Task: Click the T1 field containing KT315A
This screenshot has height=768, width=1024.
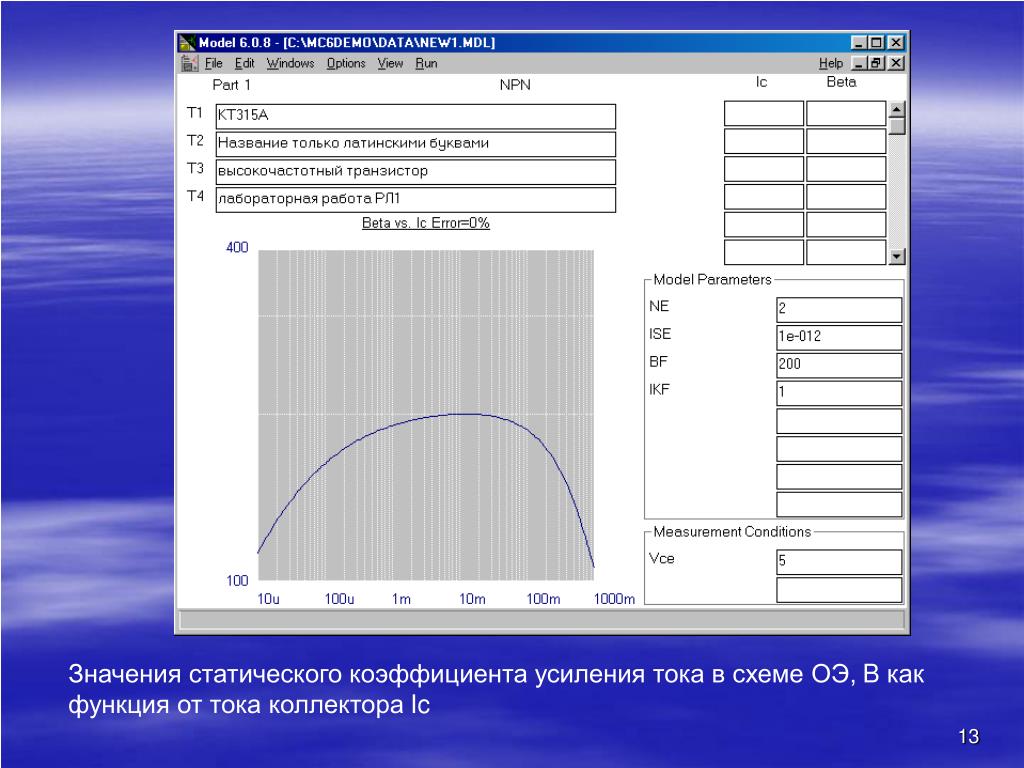Action: pyautogui.click(x=415, y=116)
